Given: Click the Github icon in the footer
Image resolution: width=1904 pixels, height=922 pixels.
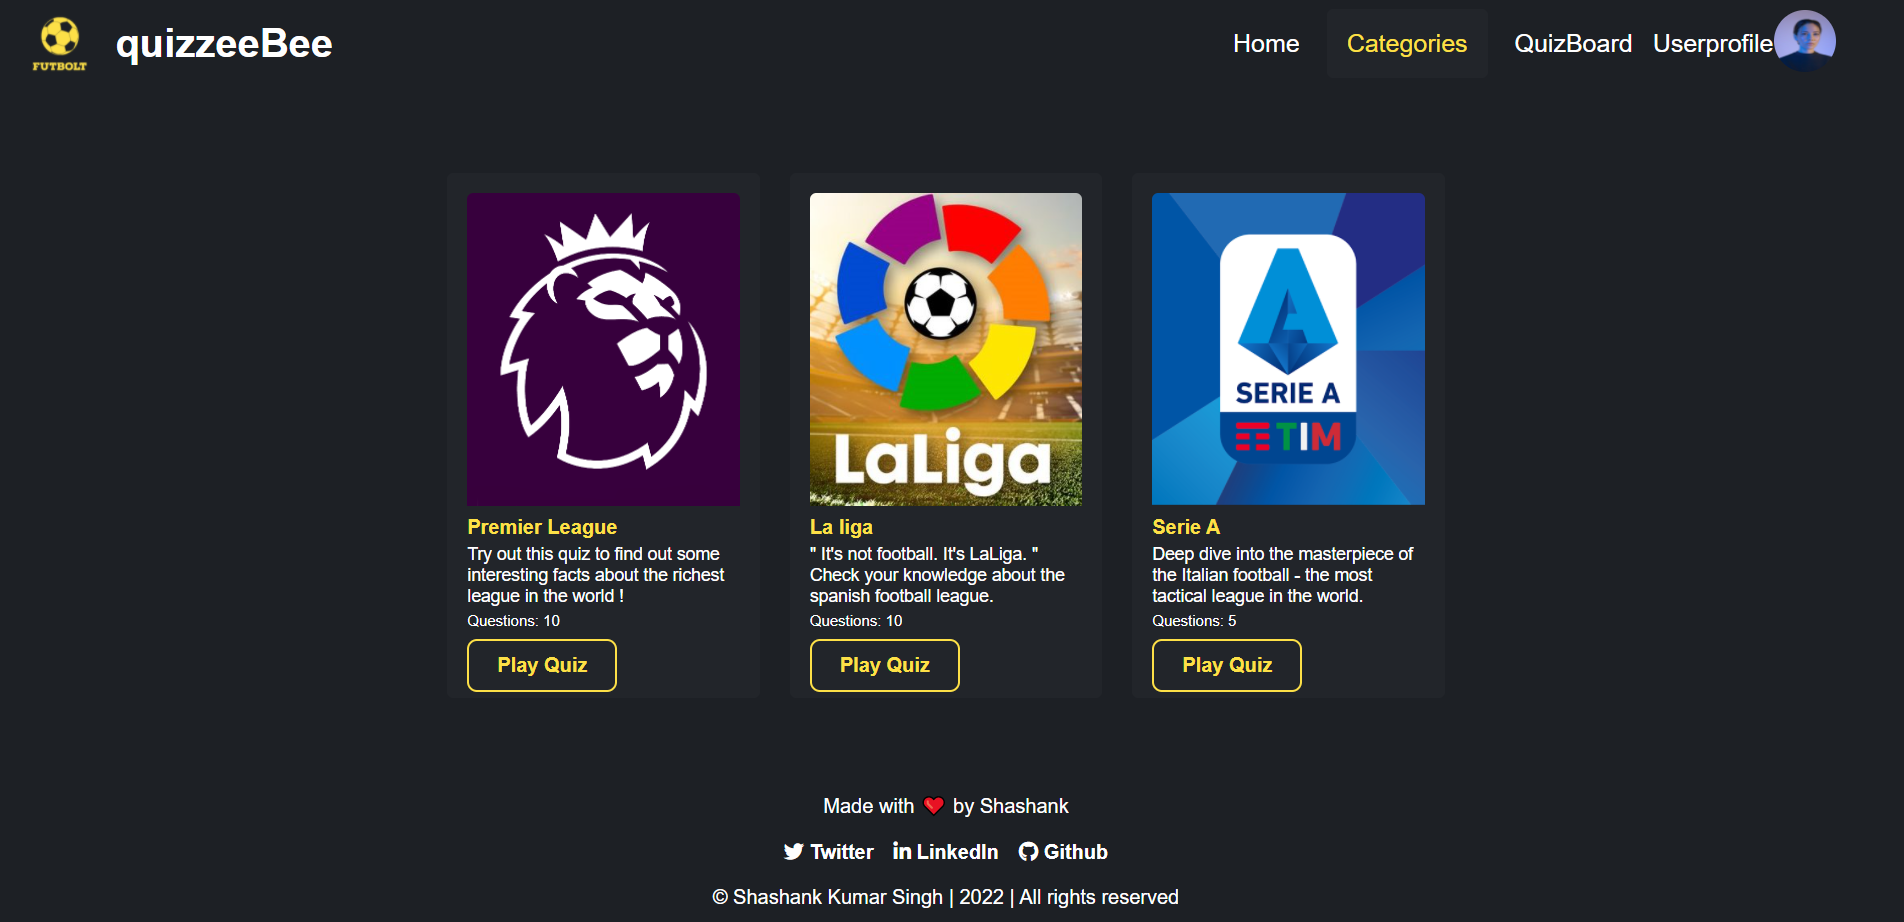Looking at the screenshot, I should click(x=1030, y=851).
